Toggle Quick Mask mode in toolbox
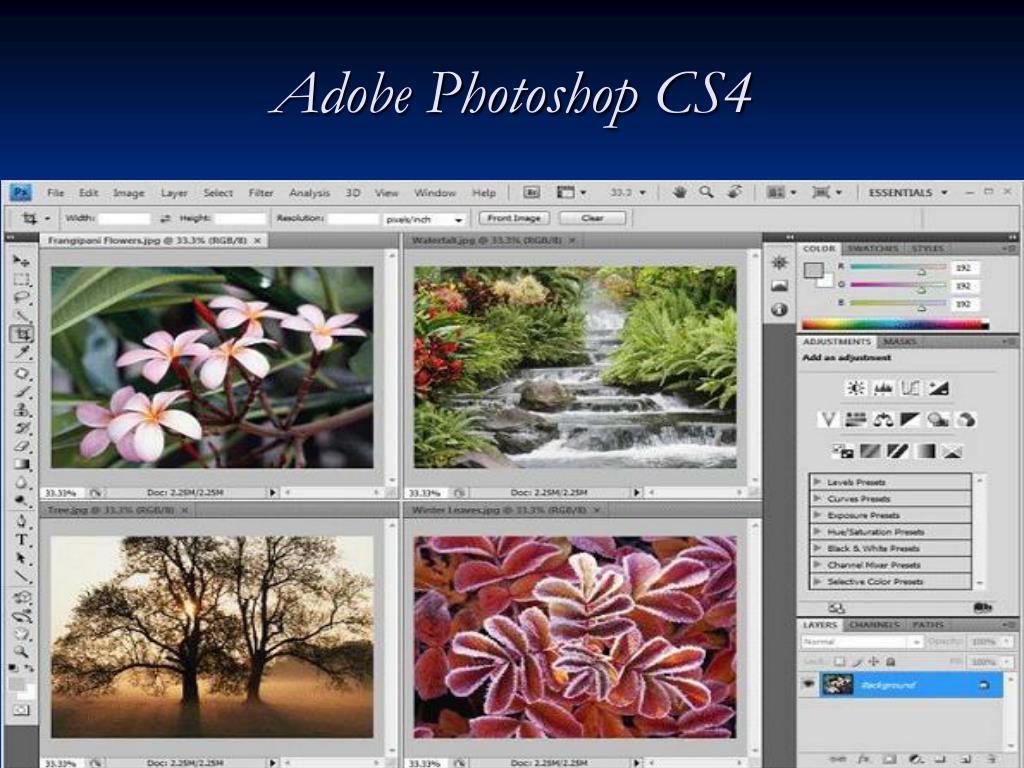 22,710
